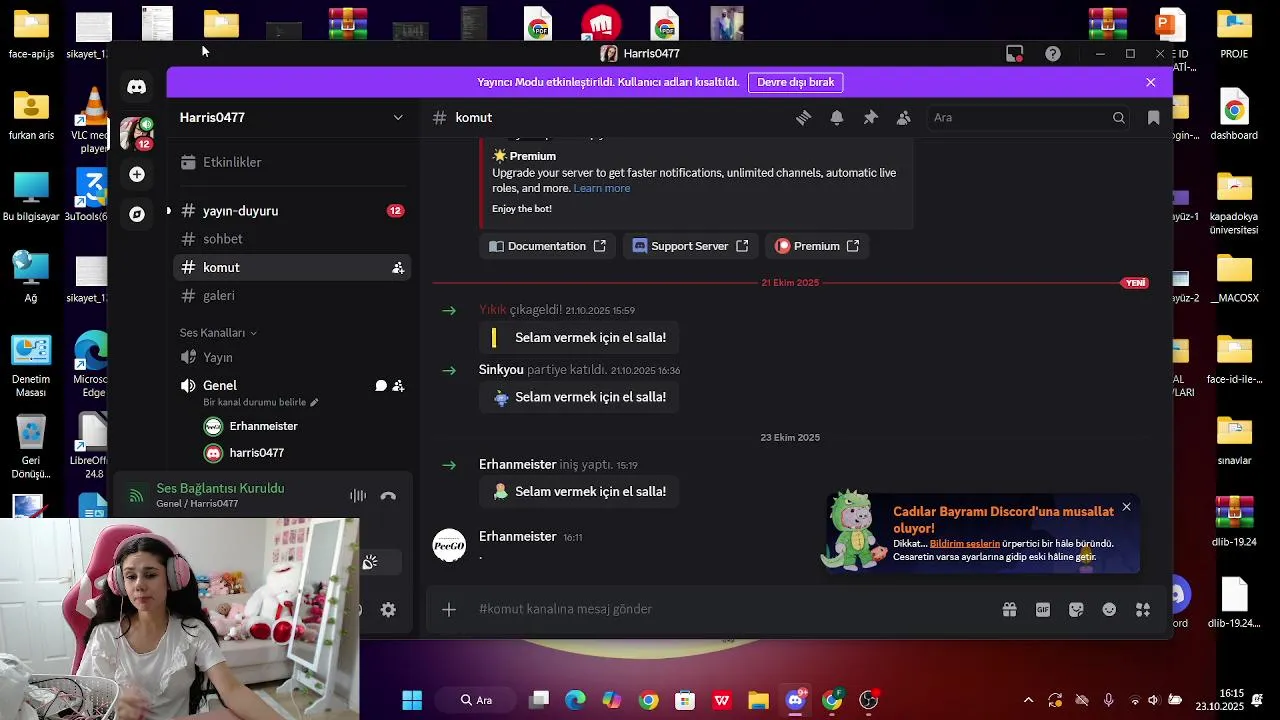Show hidden tray icons chevron

(x=1028, y=700)
